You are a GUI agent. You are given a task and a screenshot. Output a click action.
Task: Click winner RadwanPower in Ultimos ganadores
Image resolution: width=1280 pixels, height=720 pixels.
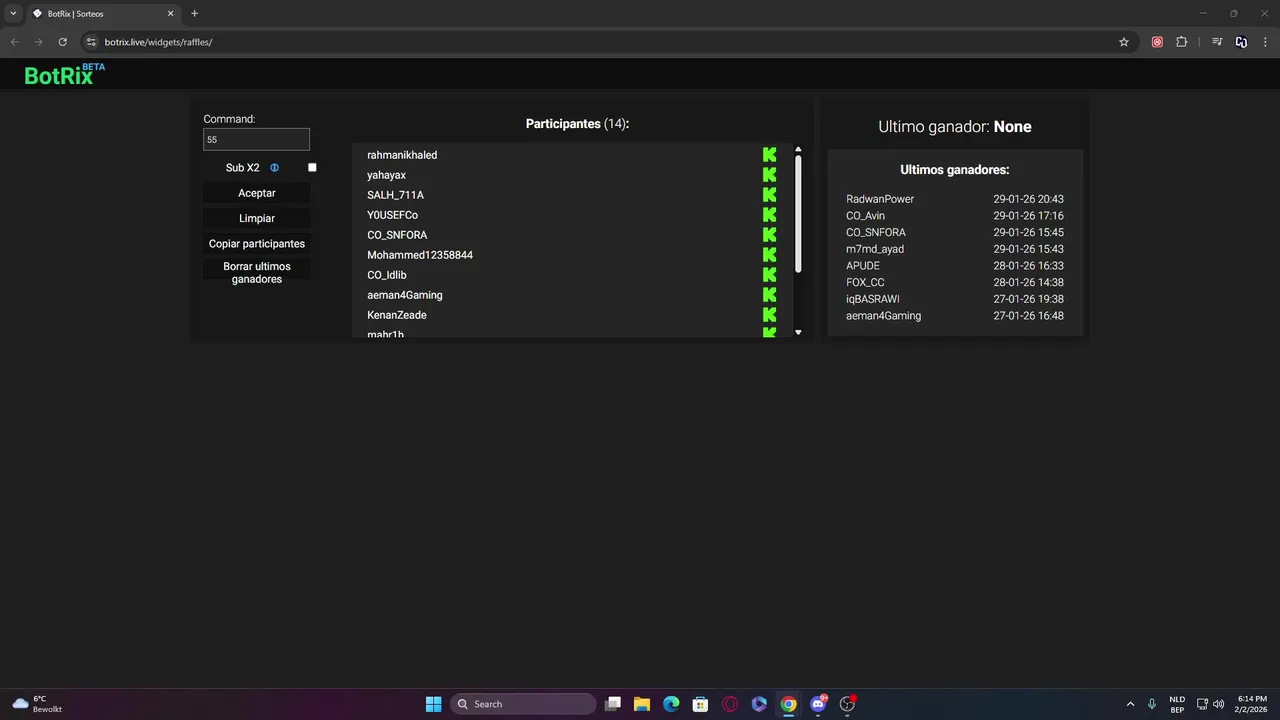[880, 199]
